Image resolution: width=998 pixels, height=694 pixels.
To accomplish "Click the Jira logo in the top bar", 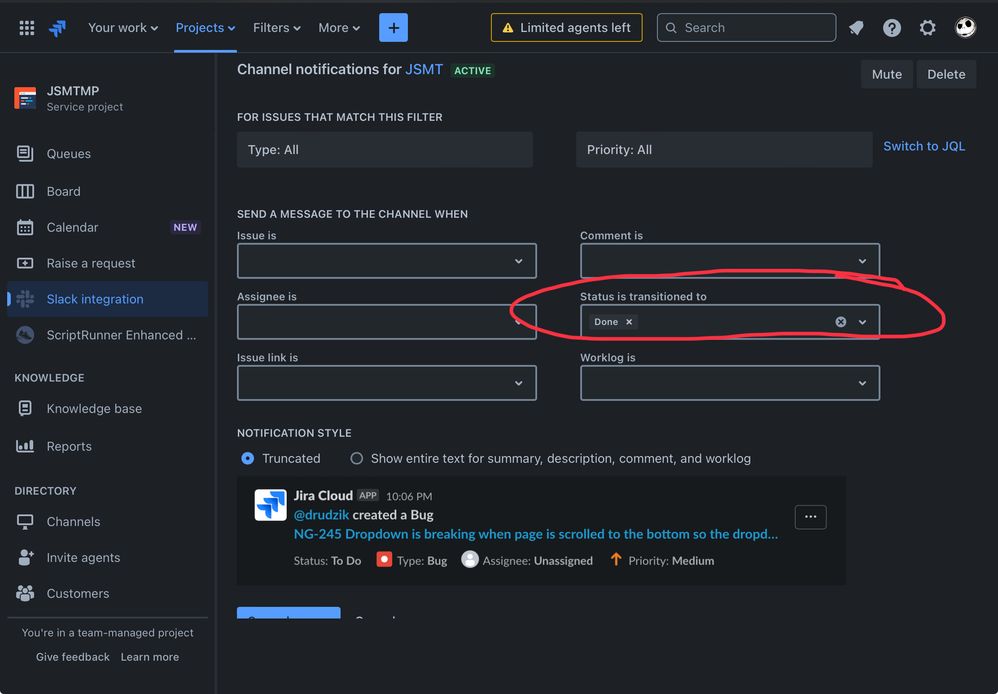I will tap(57, 28).
